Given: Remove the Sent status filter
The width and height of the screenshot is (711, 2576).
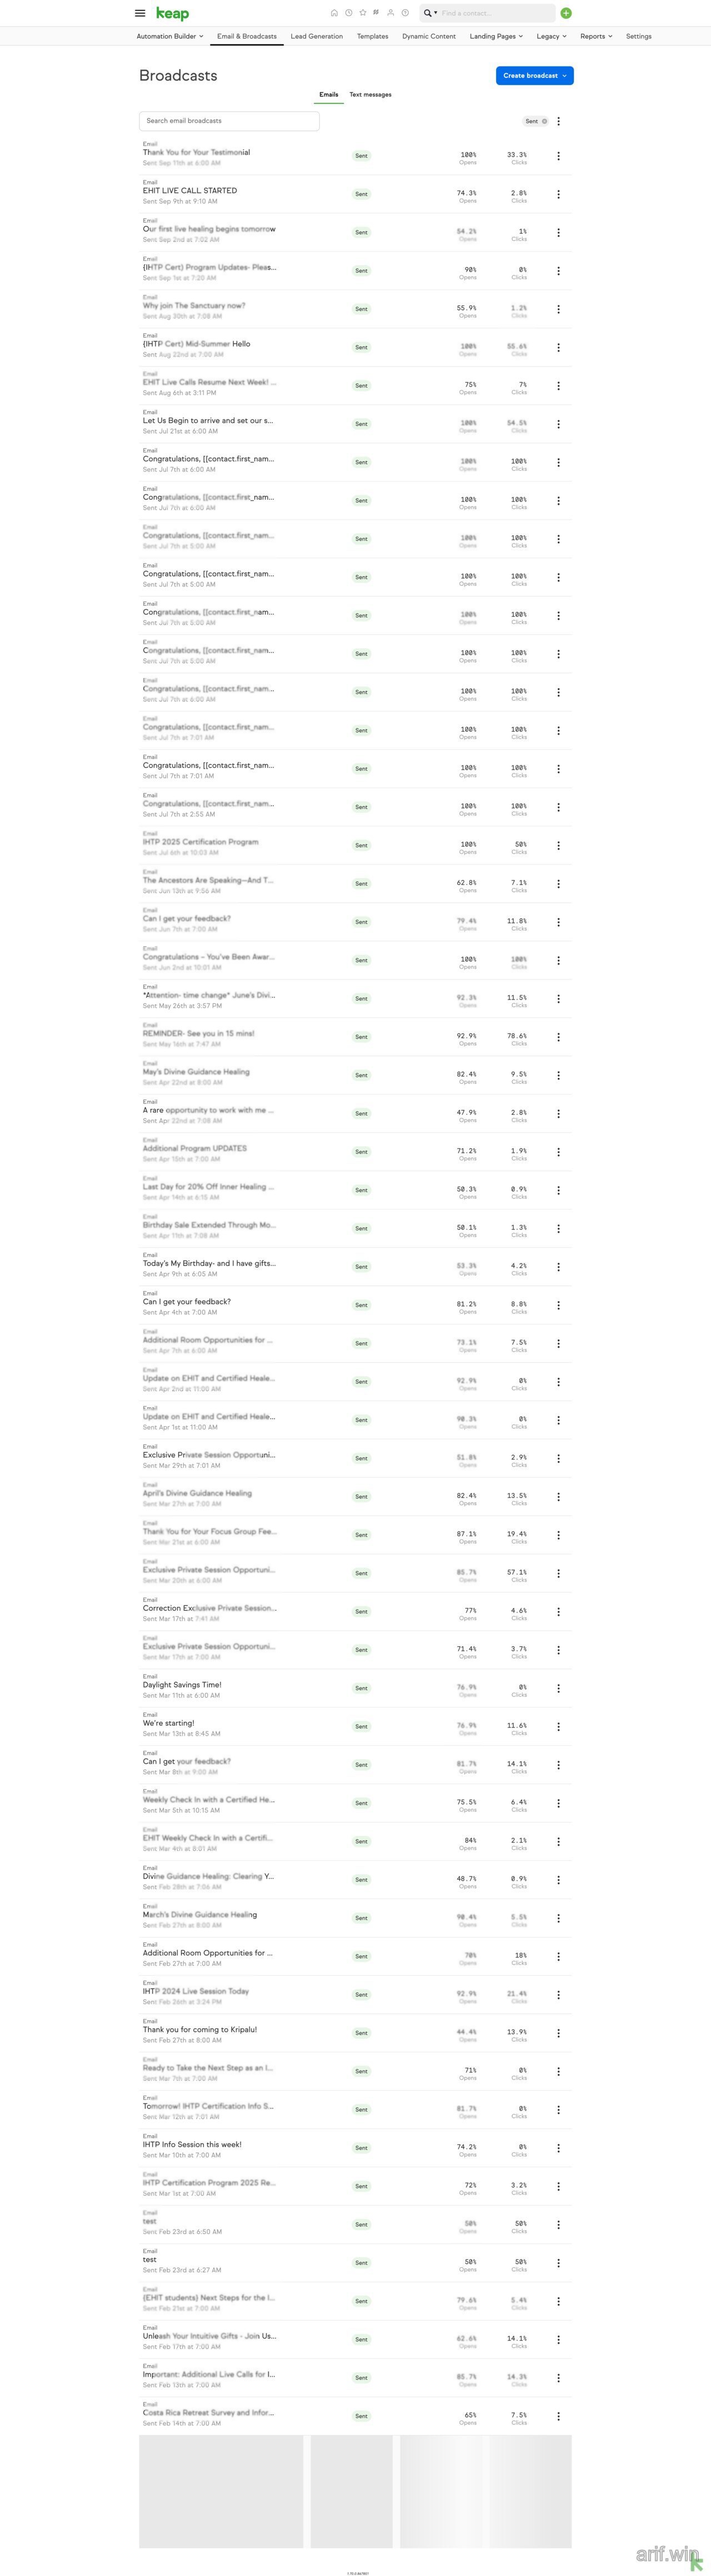Looking at the screenshot, I should [x=545, y=120].
